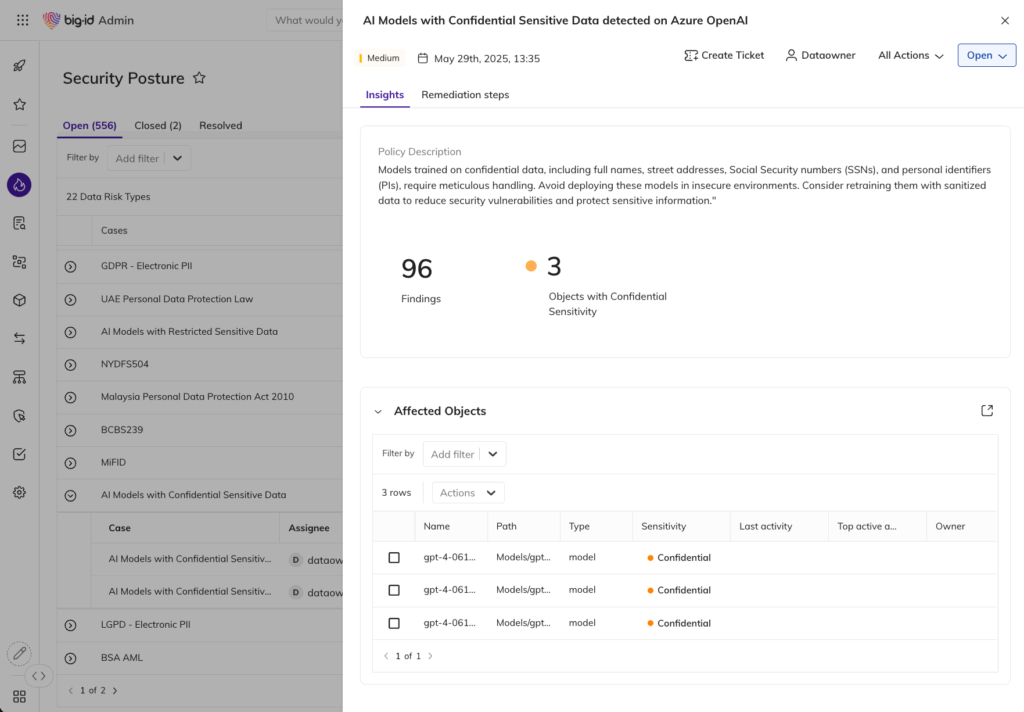Click the rocket icon in left sidebar
The image size is (1024, 712).
pyautogui.click(x=19, y=66)
